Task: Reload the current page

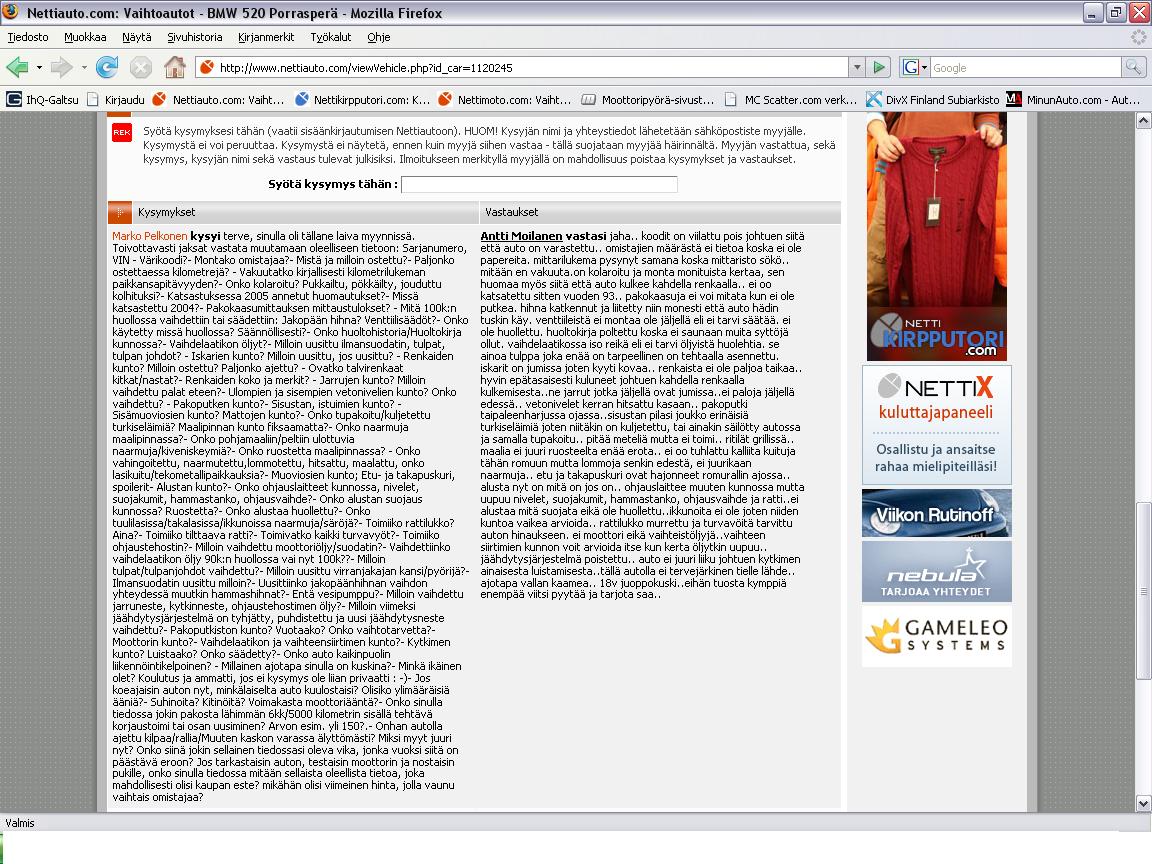Action: click(106, 67)
